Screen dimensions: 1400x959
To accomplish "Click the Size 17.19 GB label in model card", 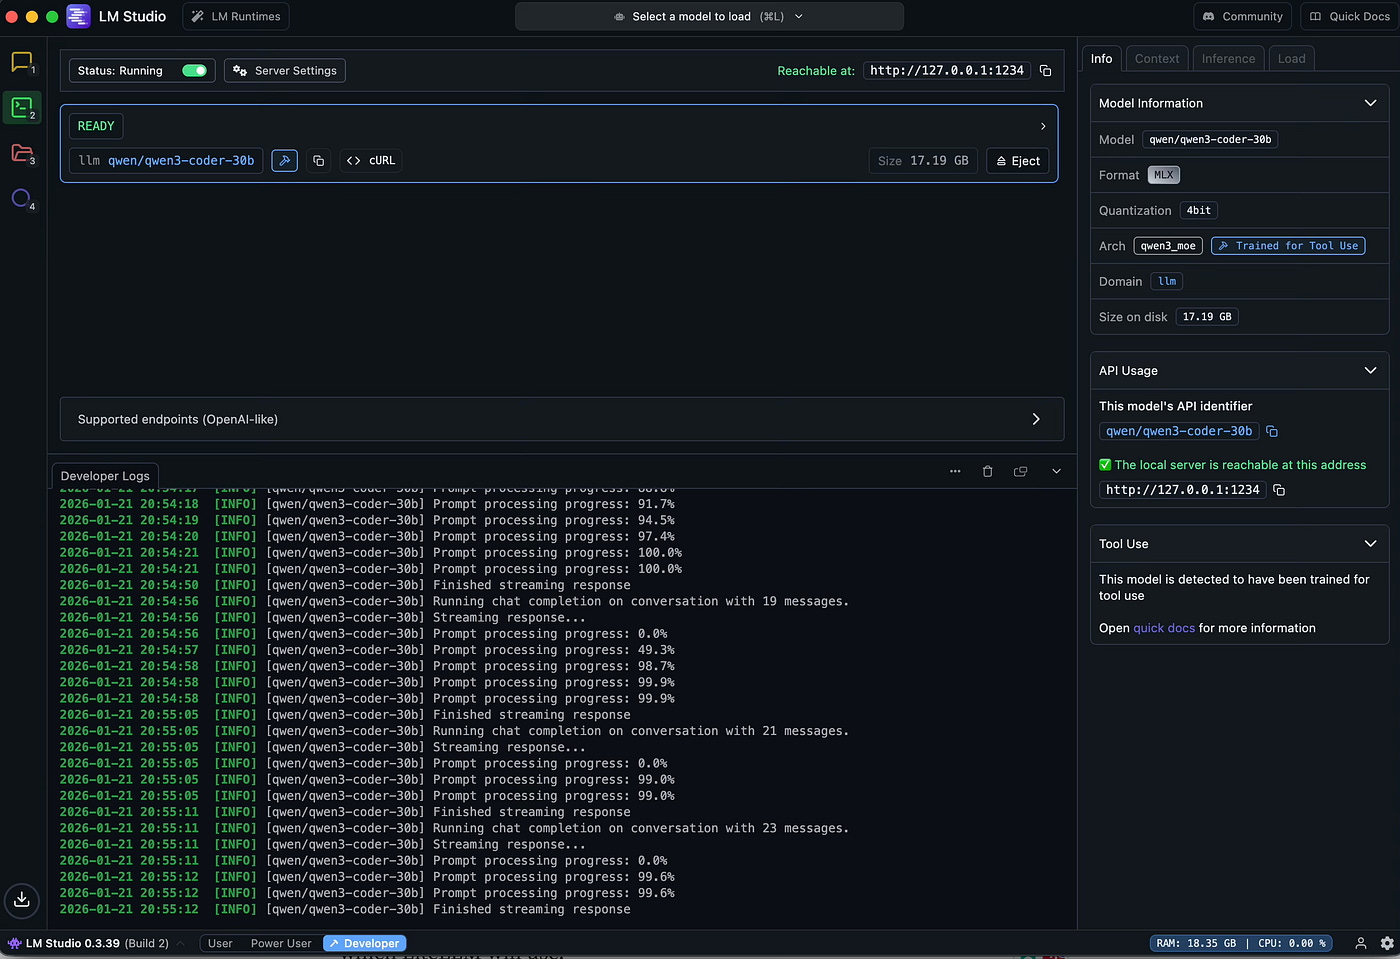I will point(923,161).
